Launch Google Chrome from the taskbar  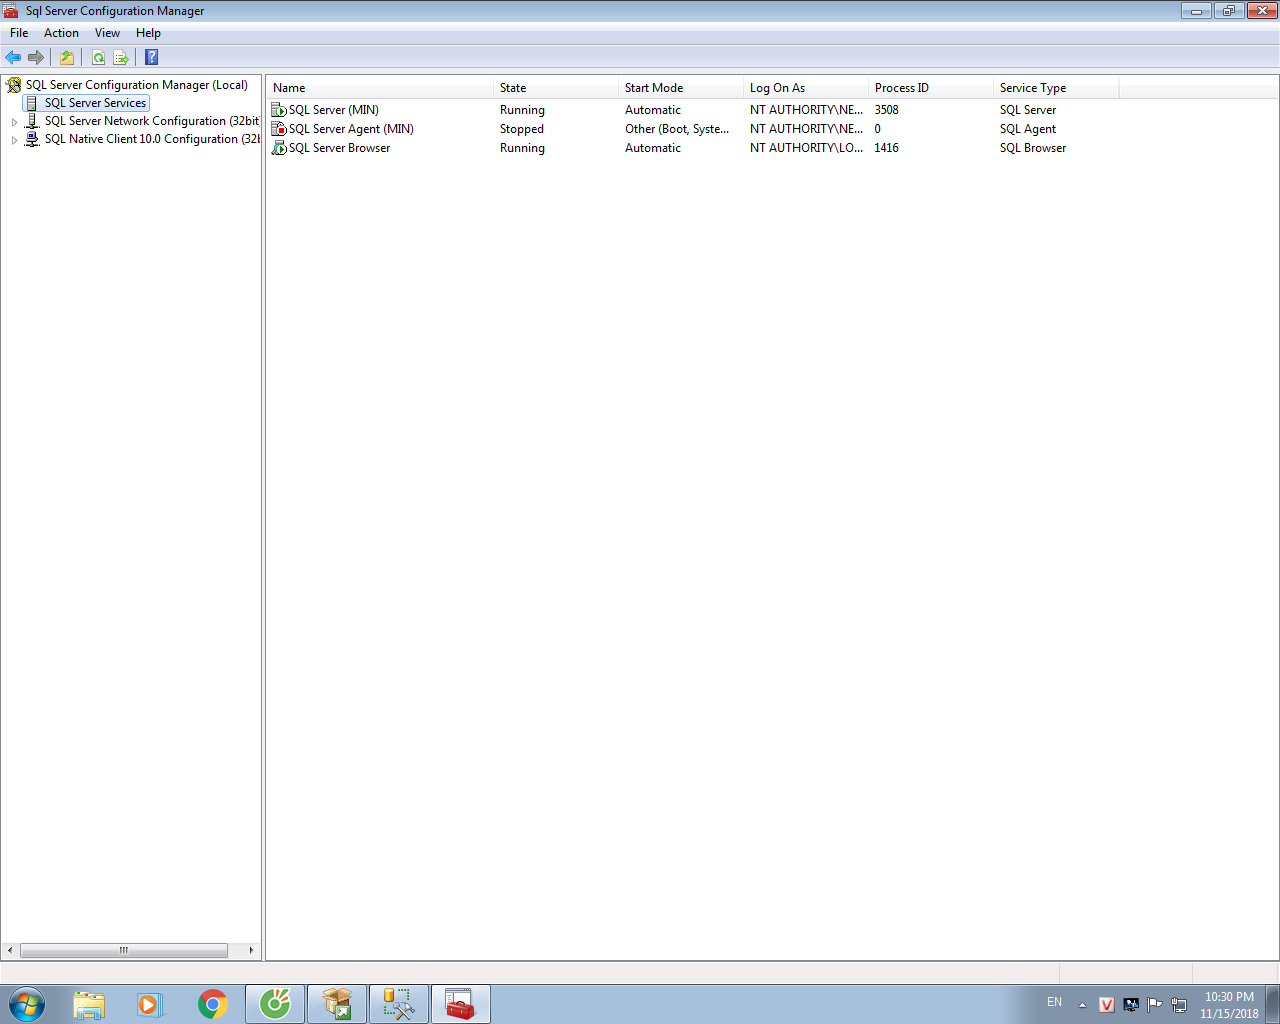point(212,1004)
